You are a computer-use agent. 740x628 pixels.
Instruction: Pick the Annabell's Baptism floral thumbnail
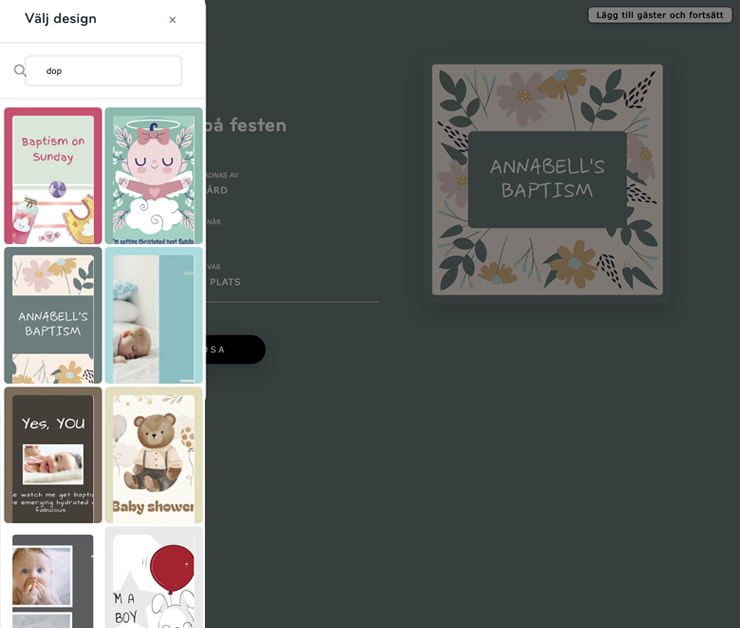point(53,315)
